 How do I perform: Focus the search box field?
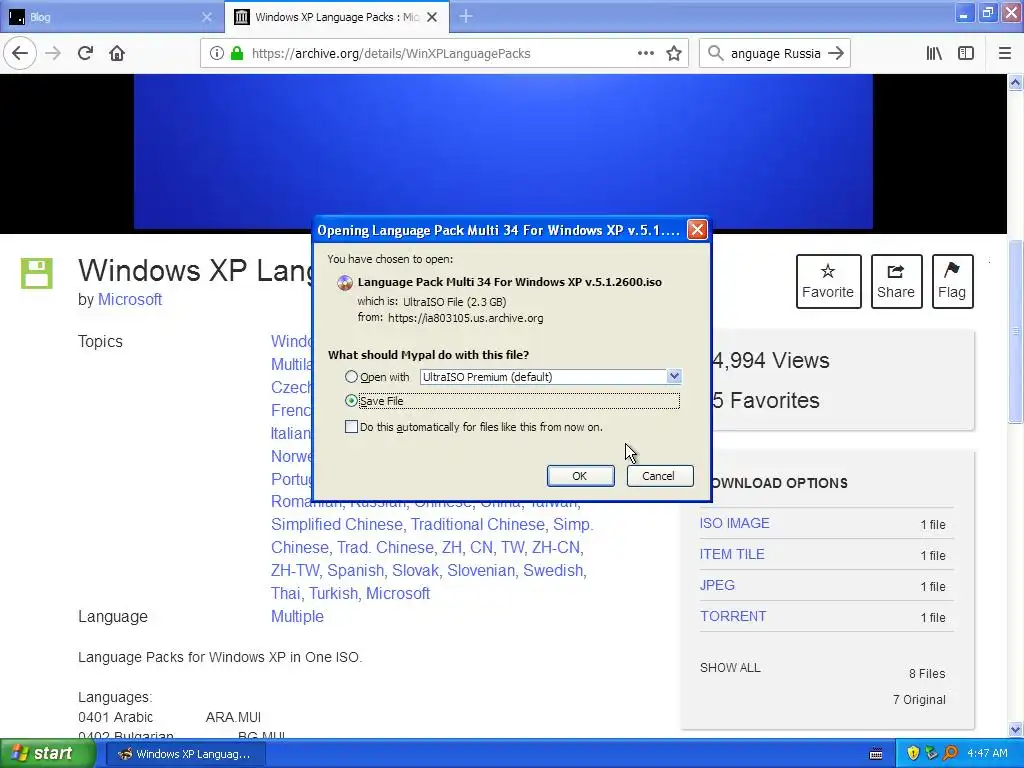point(775,54)
